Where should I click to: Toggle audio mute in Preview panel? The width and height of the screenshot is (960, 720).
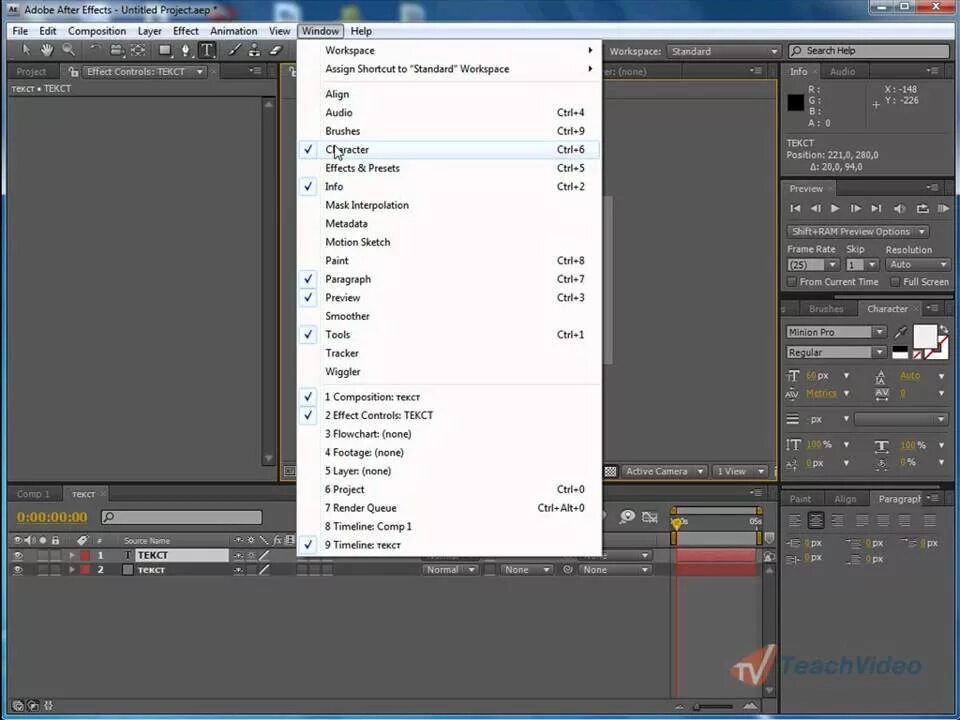point(899,209)
